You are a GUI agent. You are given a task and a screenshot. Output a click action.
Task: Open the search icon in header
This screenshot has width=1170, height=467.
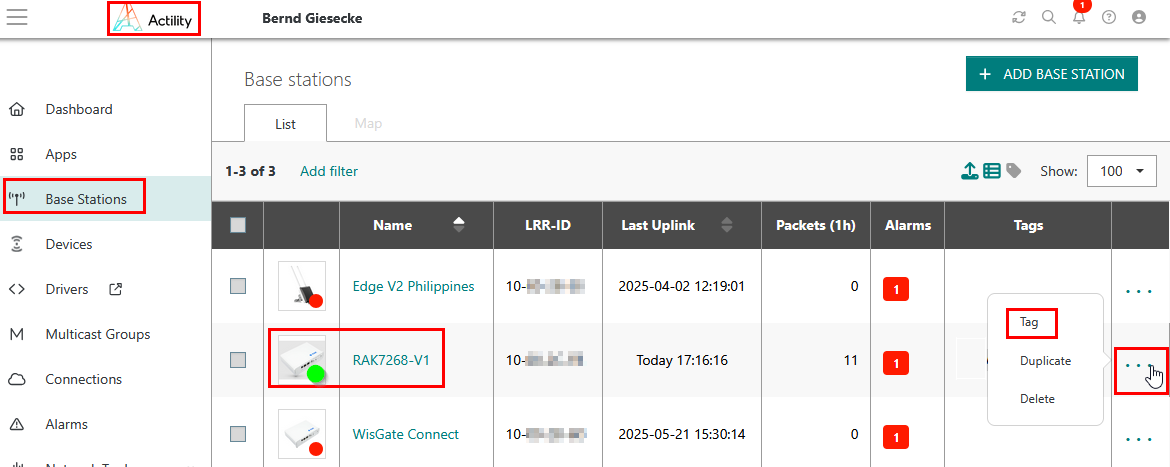(1048, 17)
